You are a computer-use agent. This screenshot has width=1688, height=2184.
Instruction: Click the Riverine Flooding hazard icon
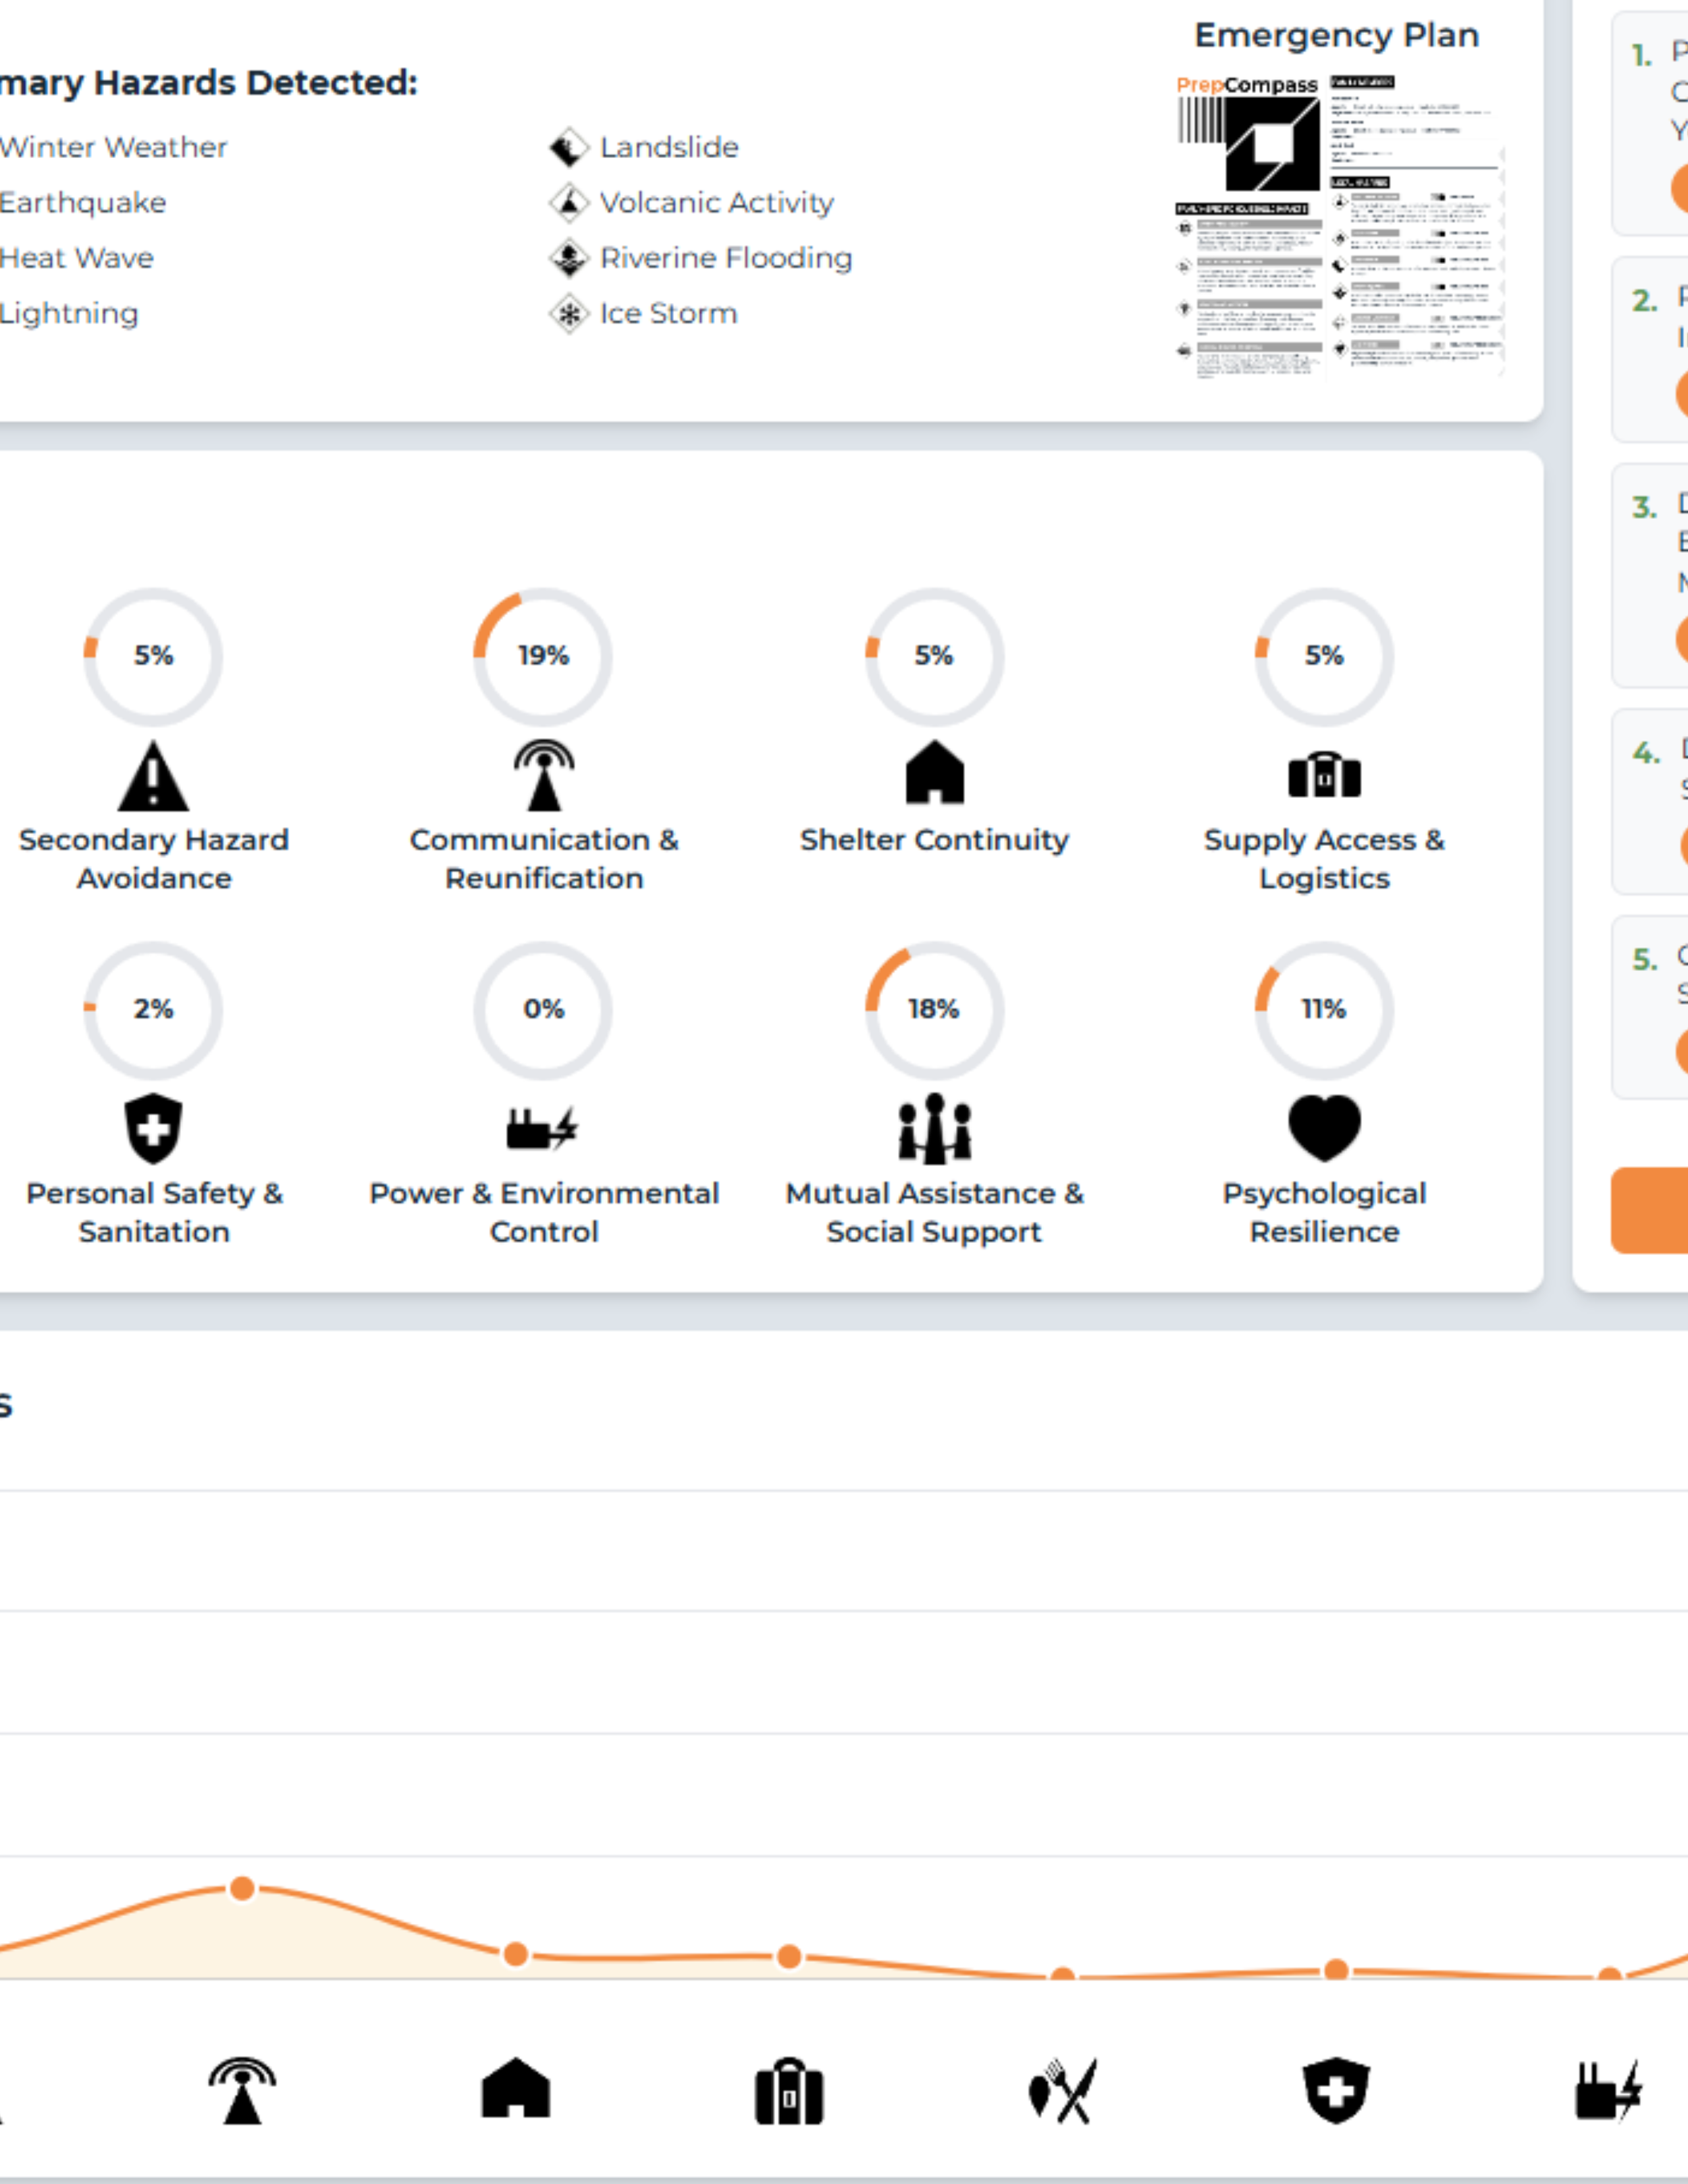(569, 258)
